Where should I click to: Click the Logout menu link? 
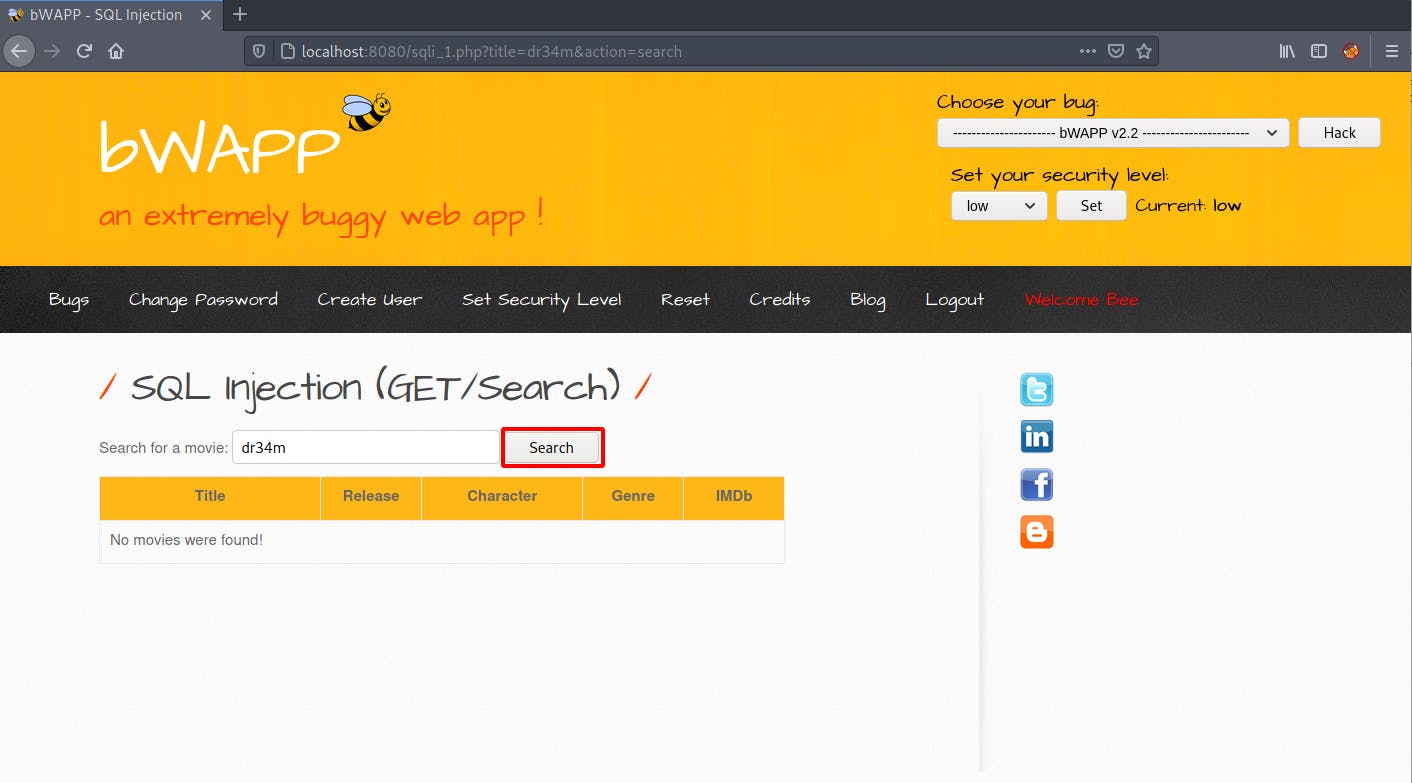pyautogui.click(x=955, y=299)
